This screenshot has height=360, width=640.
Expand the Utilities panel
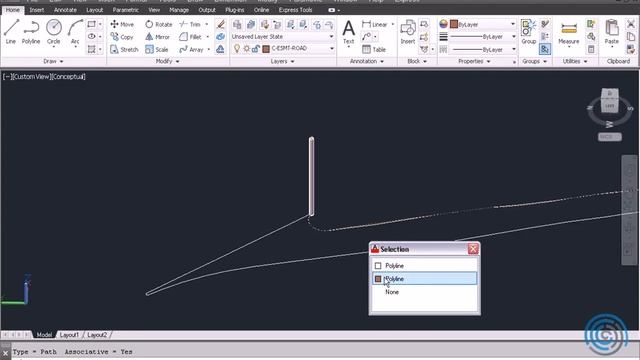(575, 61)
